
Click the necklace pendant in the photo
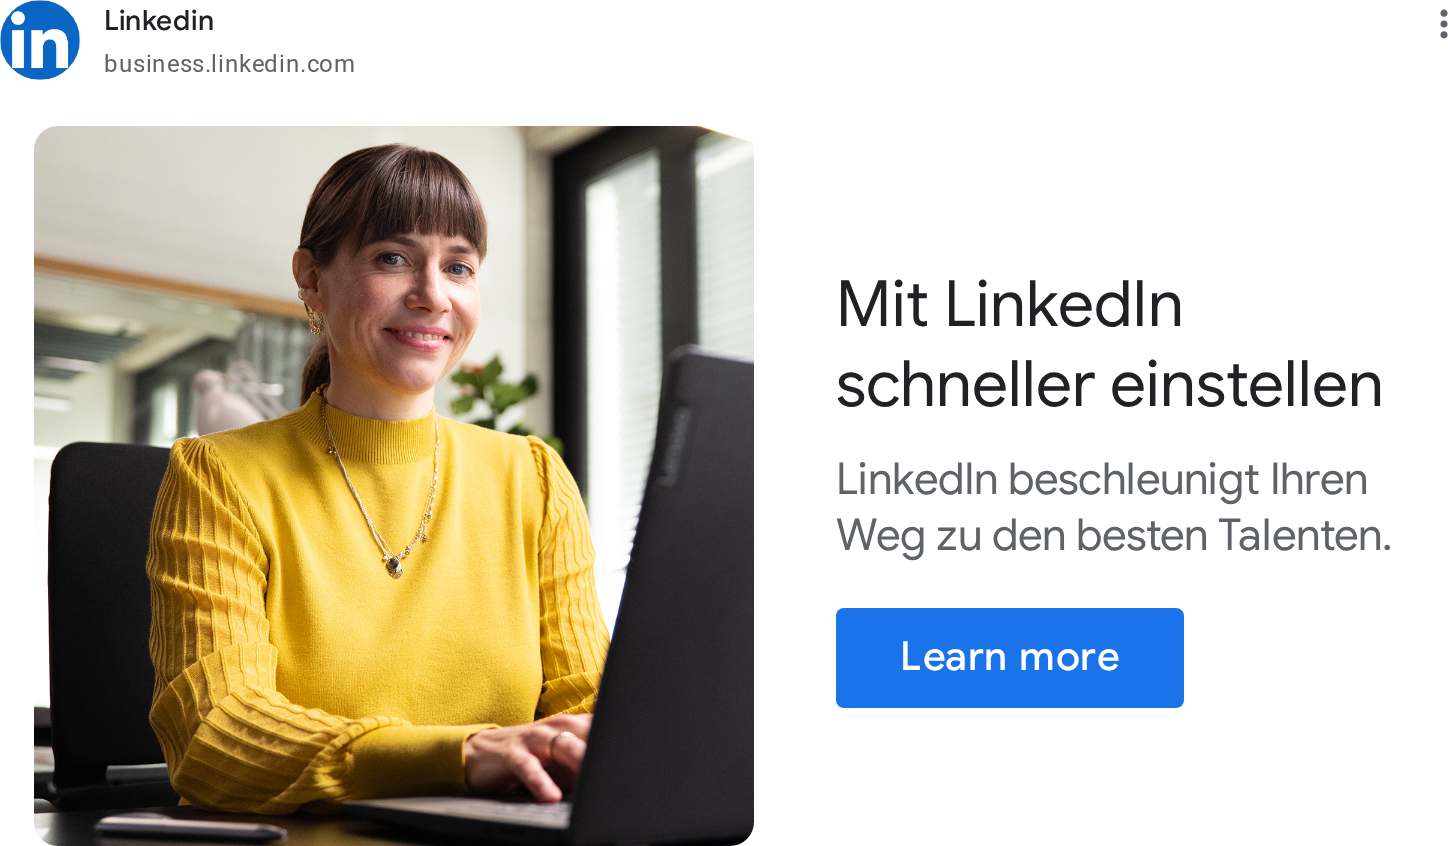pos(395,567)
